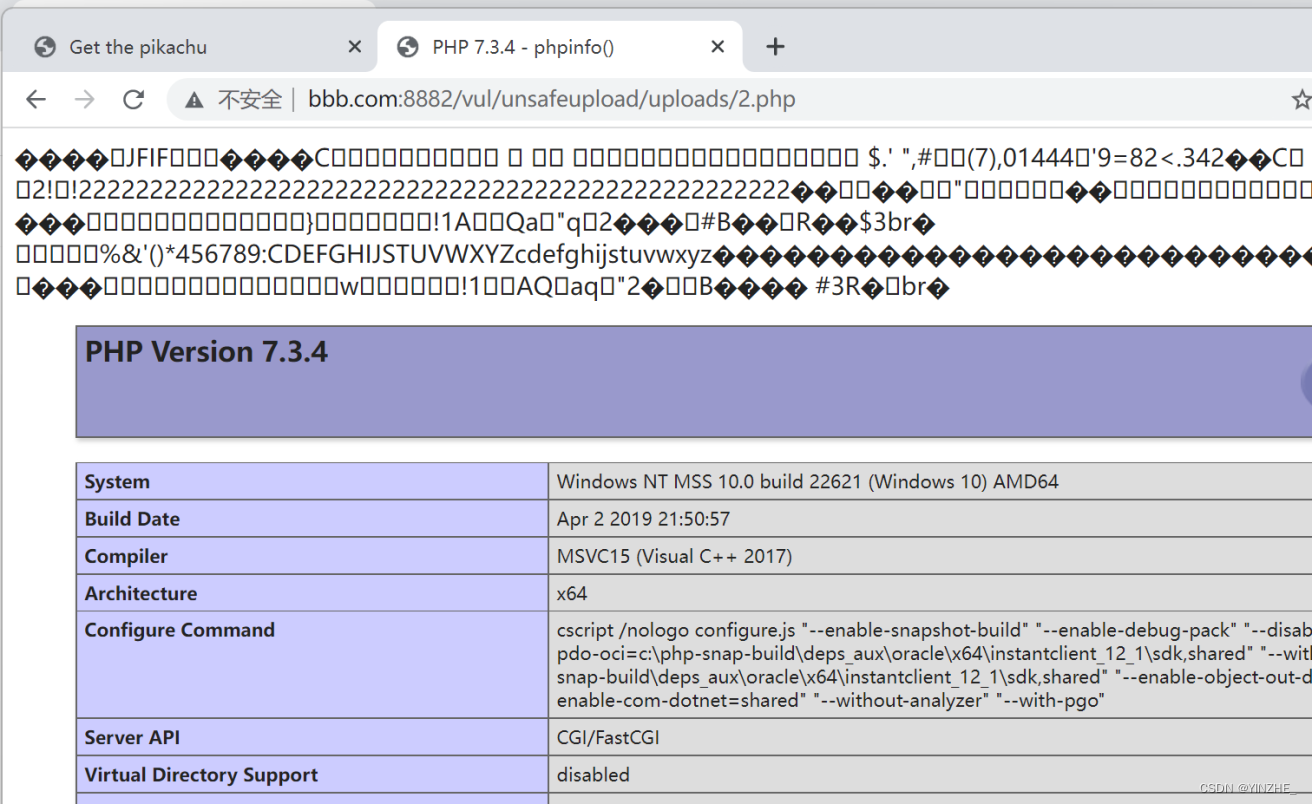The image size is (1312, 804).
Task: Click the Windows NT MSS 10.0 build value
Action: click(808, 482)
